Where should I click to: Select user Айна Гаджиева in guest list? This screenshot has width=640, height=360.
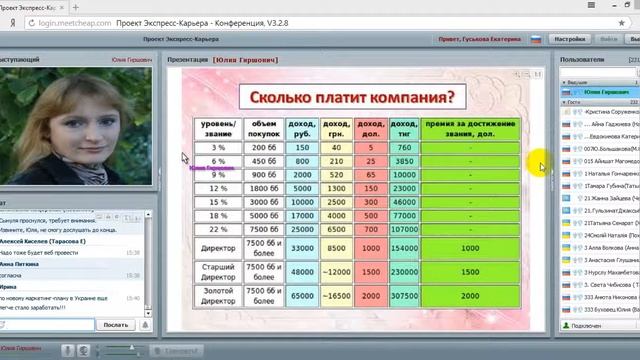click(x=600, y=124)
